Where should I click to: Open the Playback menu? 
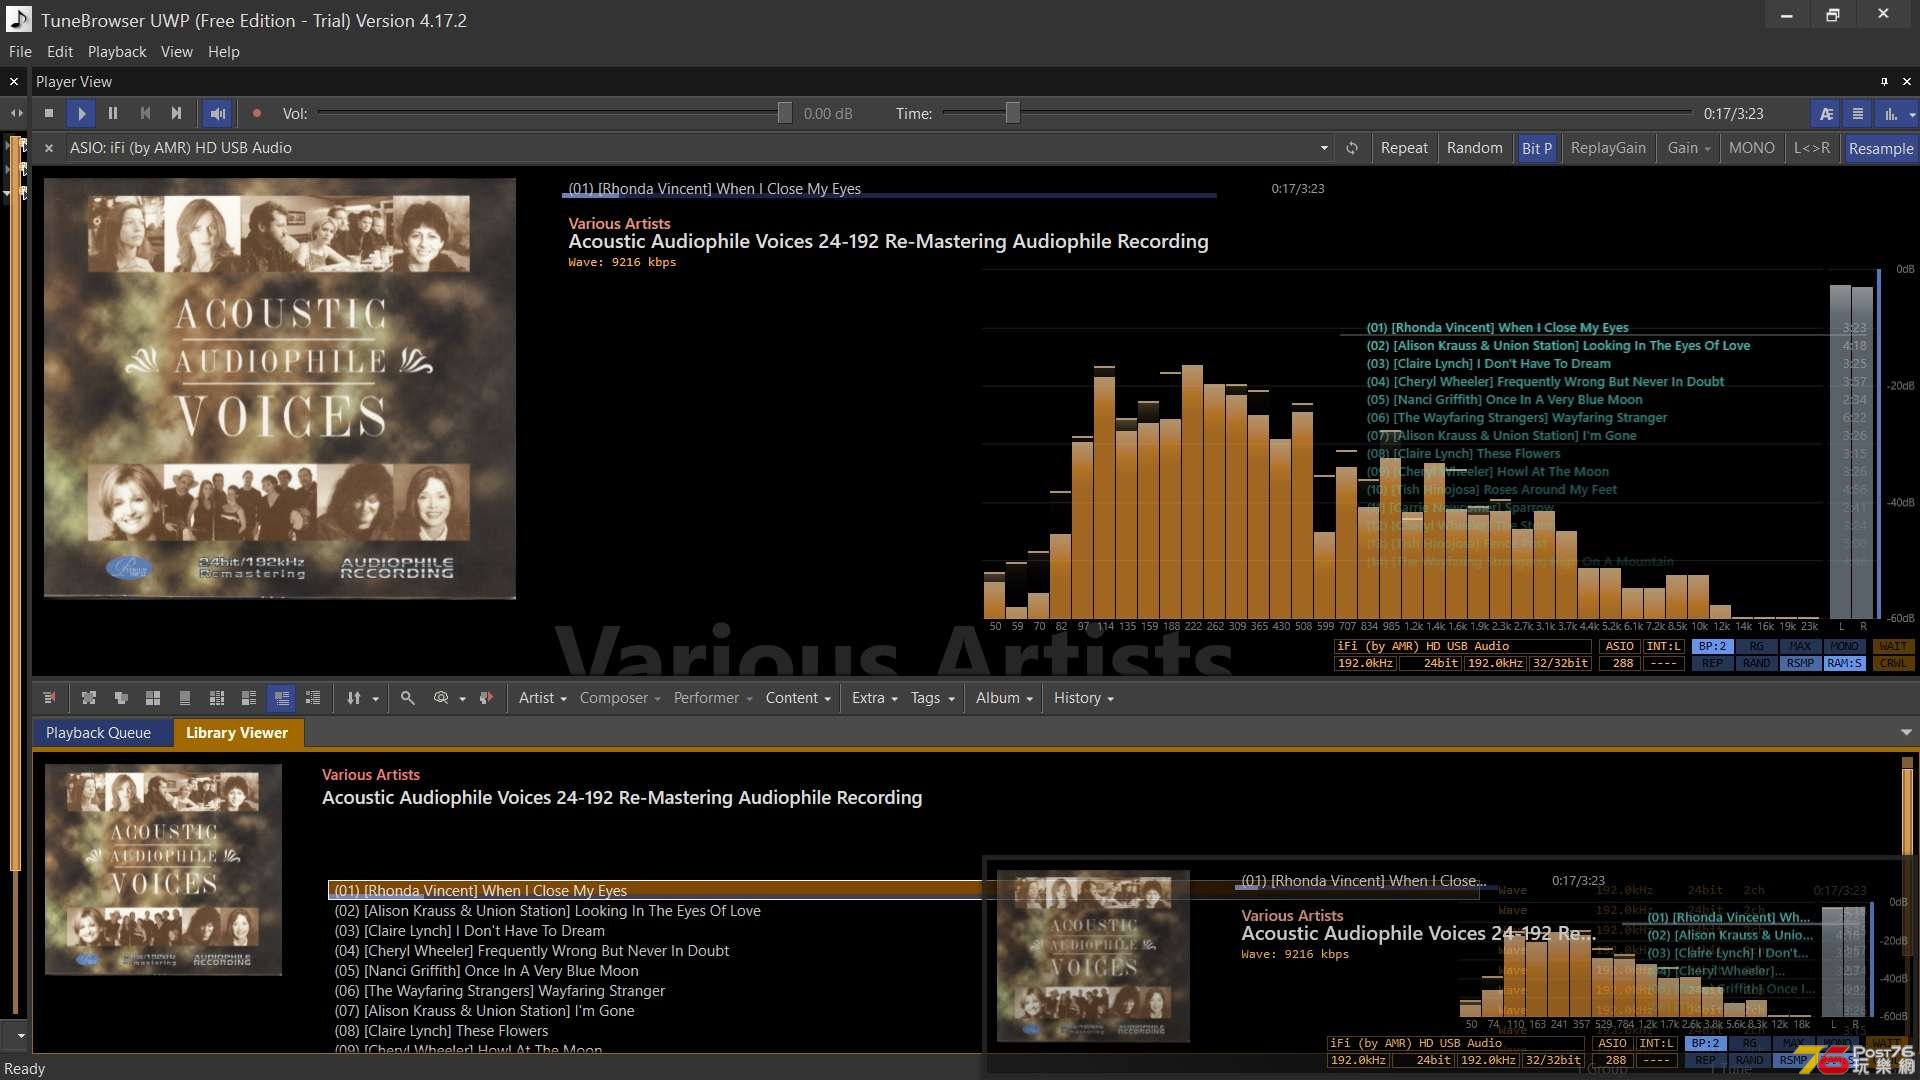(117, 52)
